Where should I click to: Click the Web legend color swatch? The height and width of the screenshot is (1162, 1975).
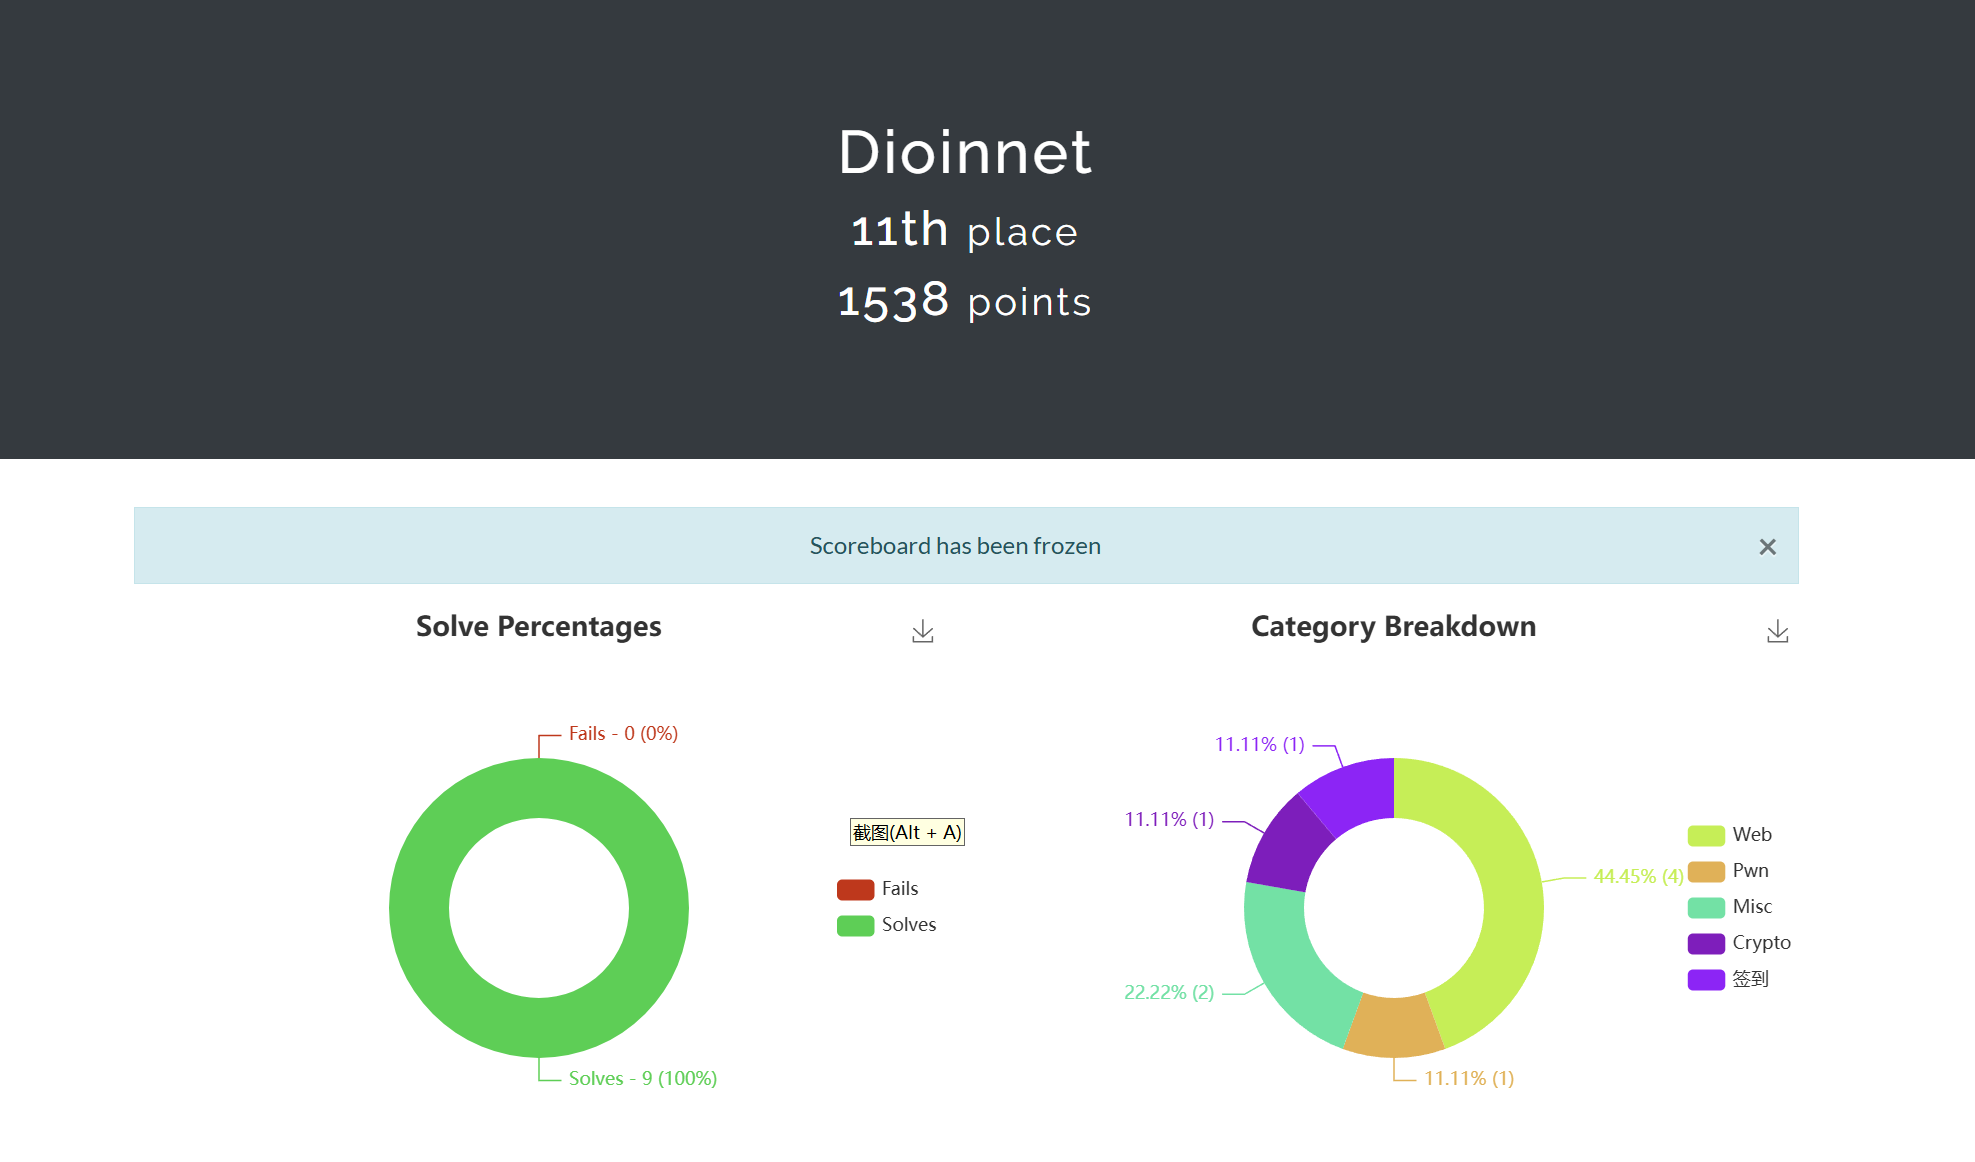click(x=1706, y=835)
